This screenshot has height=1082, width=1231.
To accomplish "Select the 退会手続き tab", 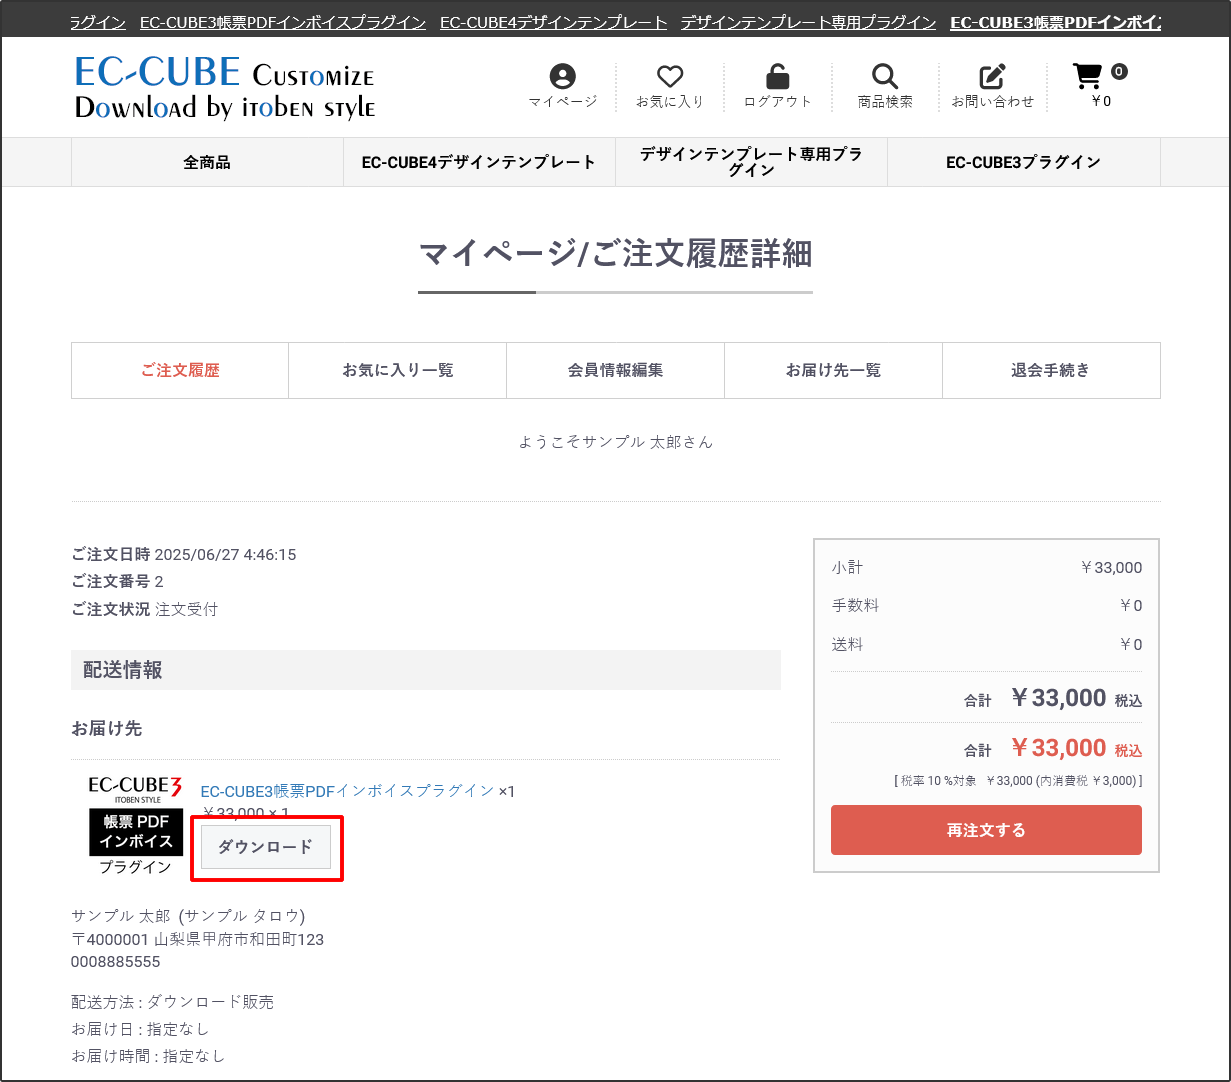I will tap(1051, 370).
